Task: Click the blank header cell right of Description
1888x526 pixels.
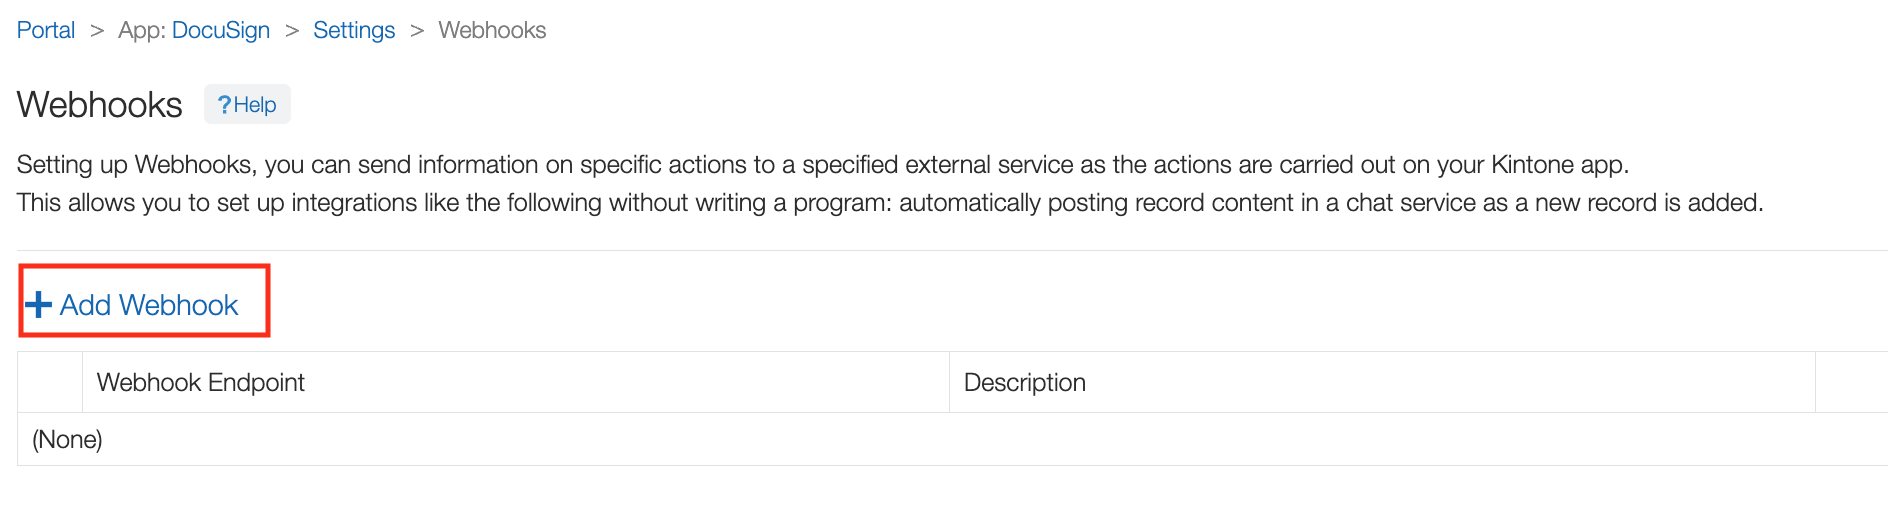Action: click(1850, 382)
